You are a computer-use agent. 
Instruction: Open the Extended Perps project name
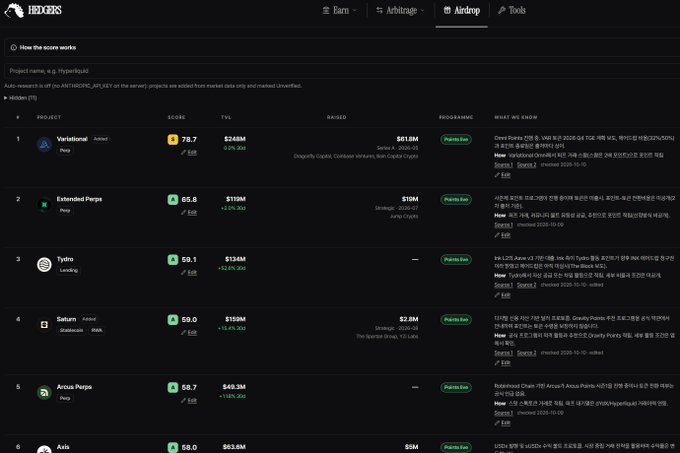click(x=79, y=199)
